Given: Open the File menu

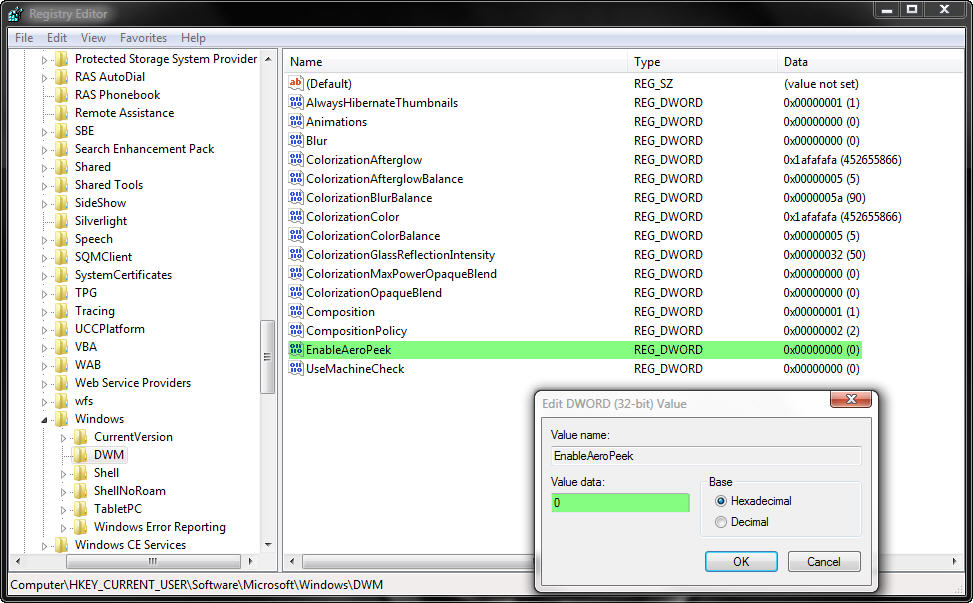Looking at the screenshot, I should coord(24,38).
